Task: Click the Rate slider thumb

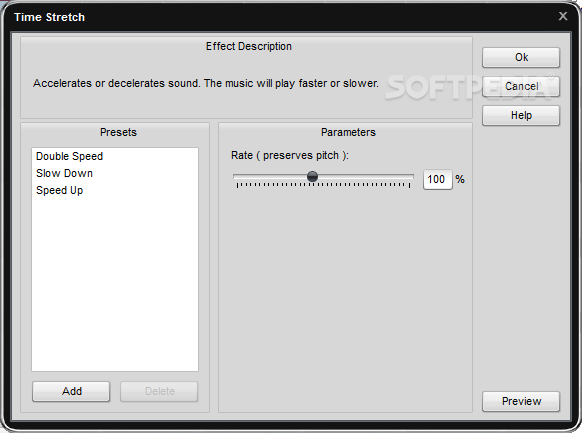Action: 313,177
